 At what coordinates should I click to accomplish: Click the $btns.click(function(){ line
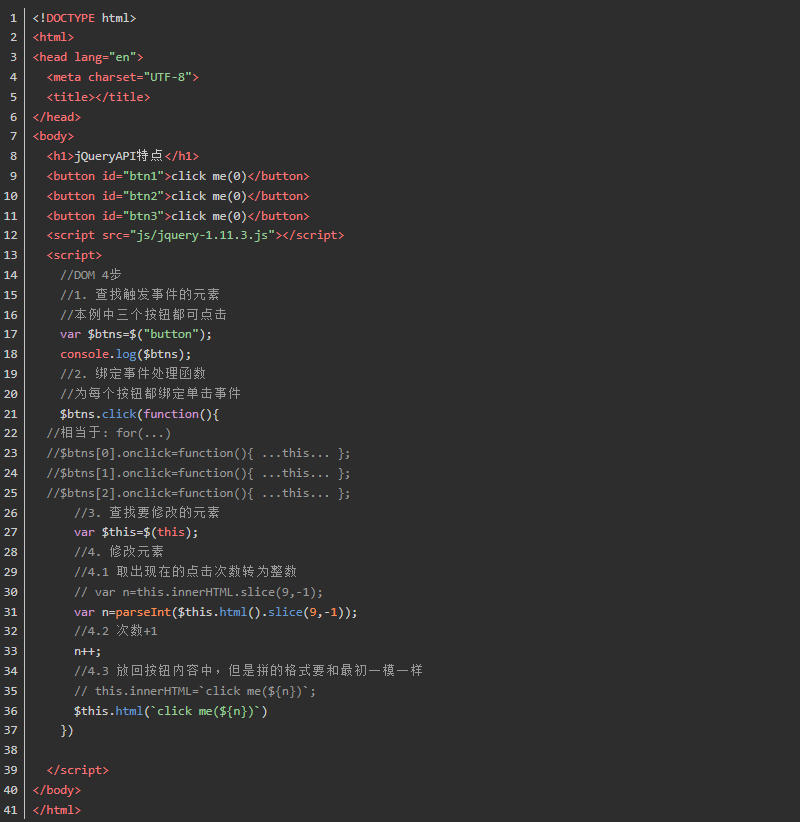tap(139, 414)
